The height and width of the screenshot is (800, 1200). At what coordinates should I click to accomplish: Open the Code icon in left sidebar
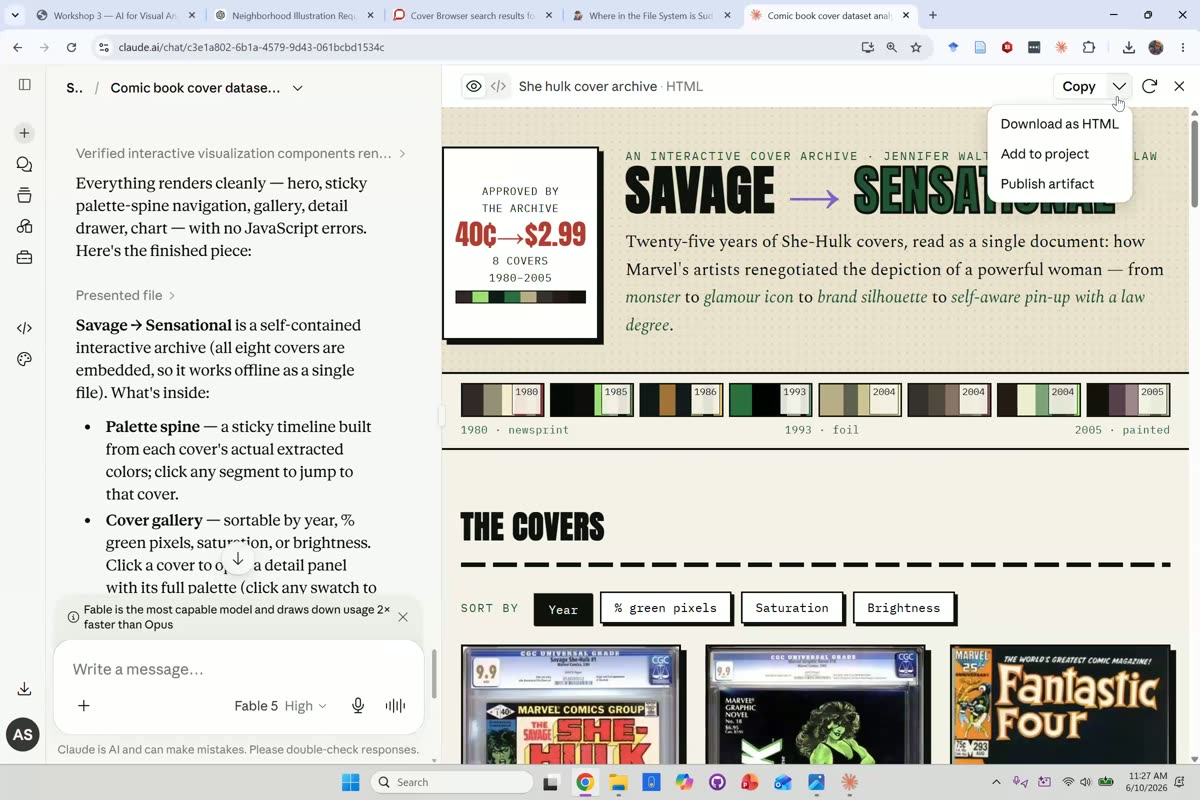[x=25, y=328]
